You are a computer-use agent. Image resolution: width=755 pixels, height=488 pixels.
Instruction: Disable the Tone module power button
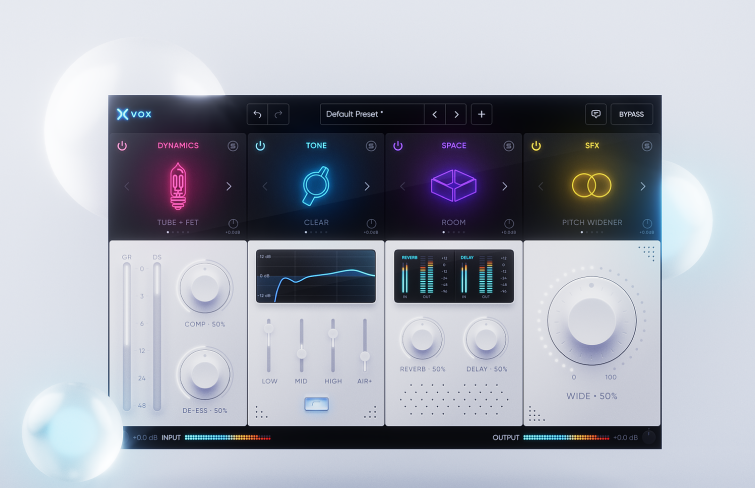[x=260, y=146]
